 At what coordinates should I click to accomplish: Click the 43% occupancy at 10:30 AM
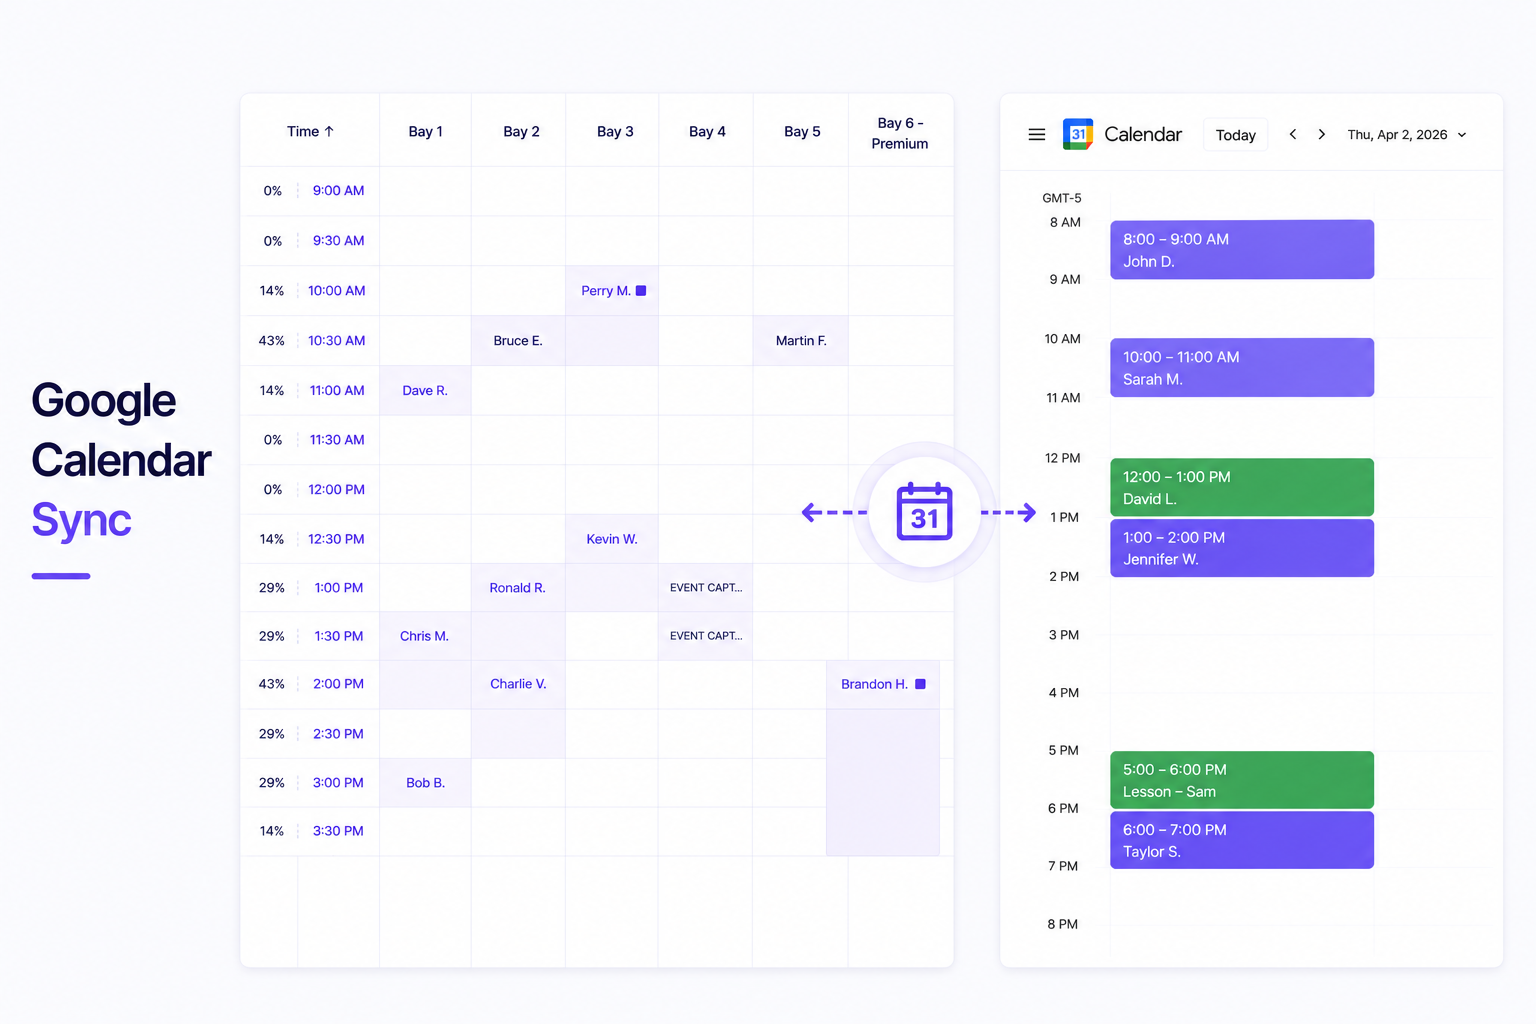point(272,341)
